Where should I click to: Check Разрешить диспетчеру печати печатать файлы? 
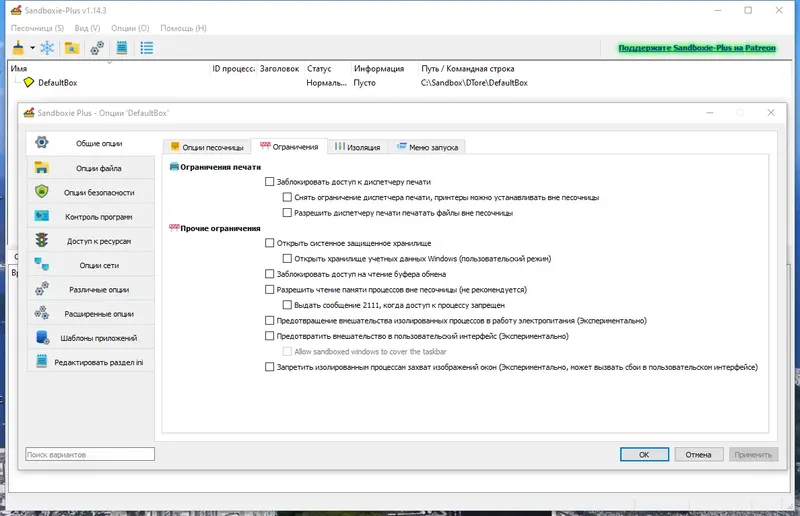(x=287, y=212)
